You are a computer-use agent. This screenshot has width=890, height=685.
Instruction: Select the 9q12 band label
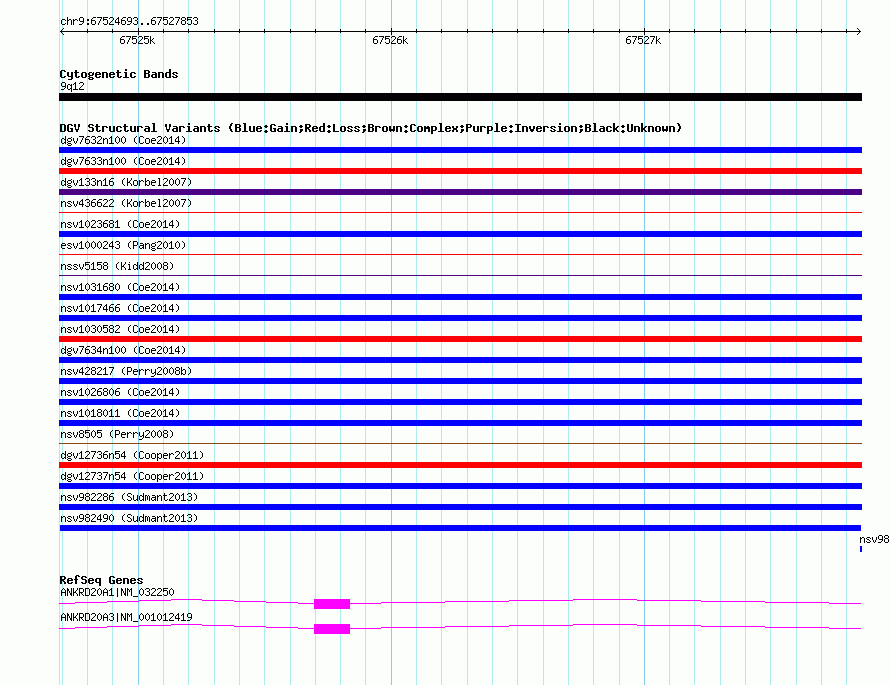(72, 86)
